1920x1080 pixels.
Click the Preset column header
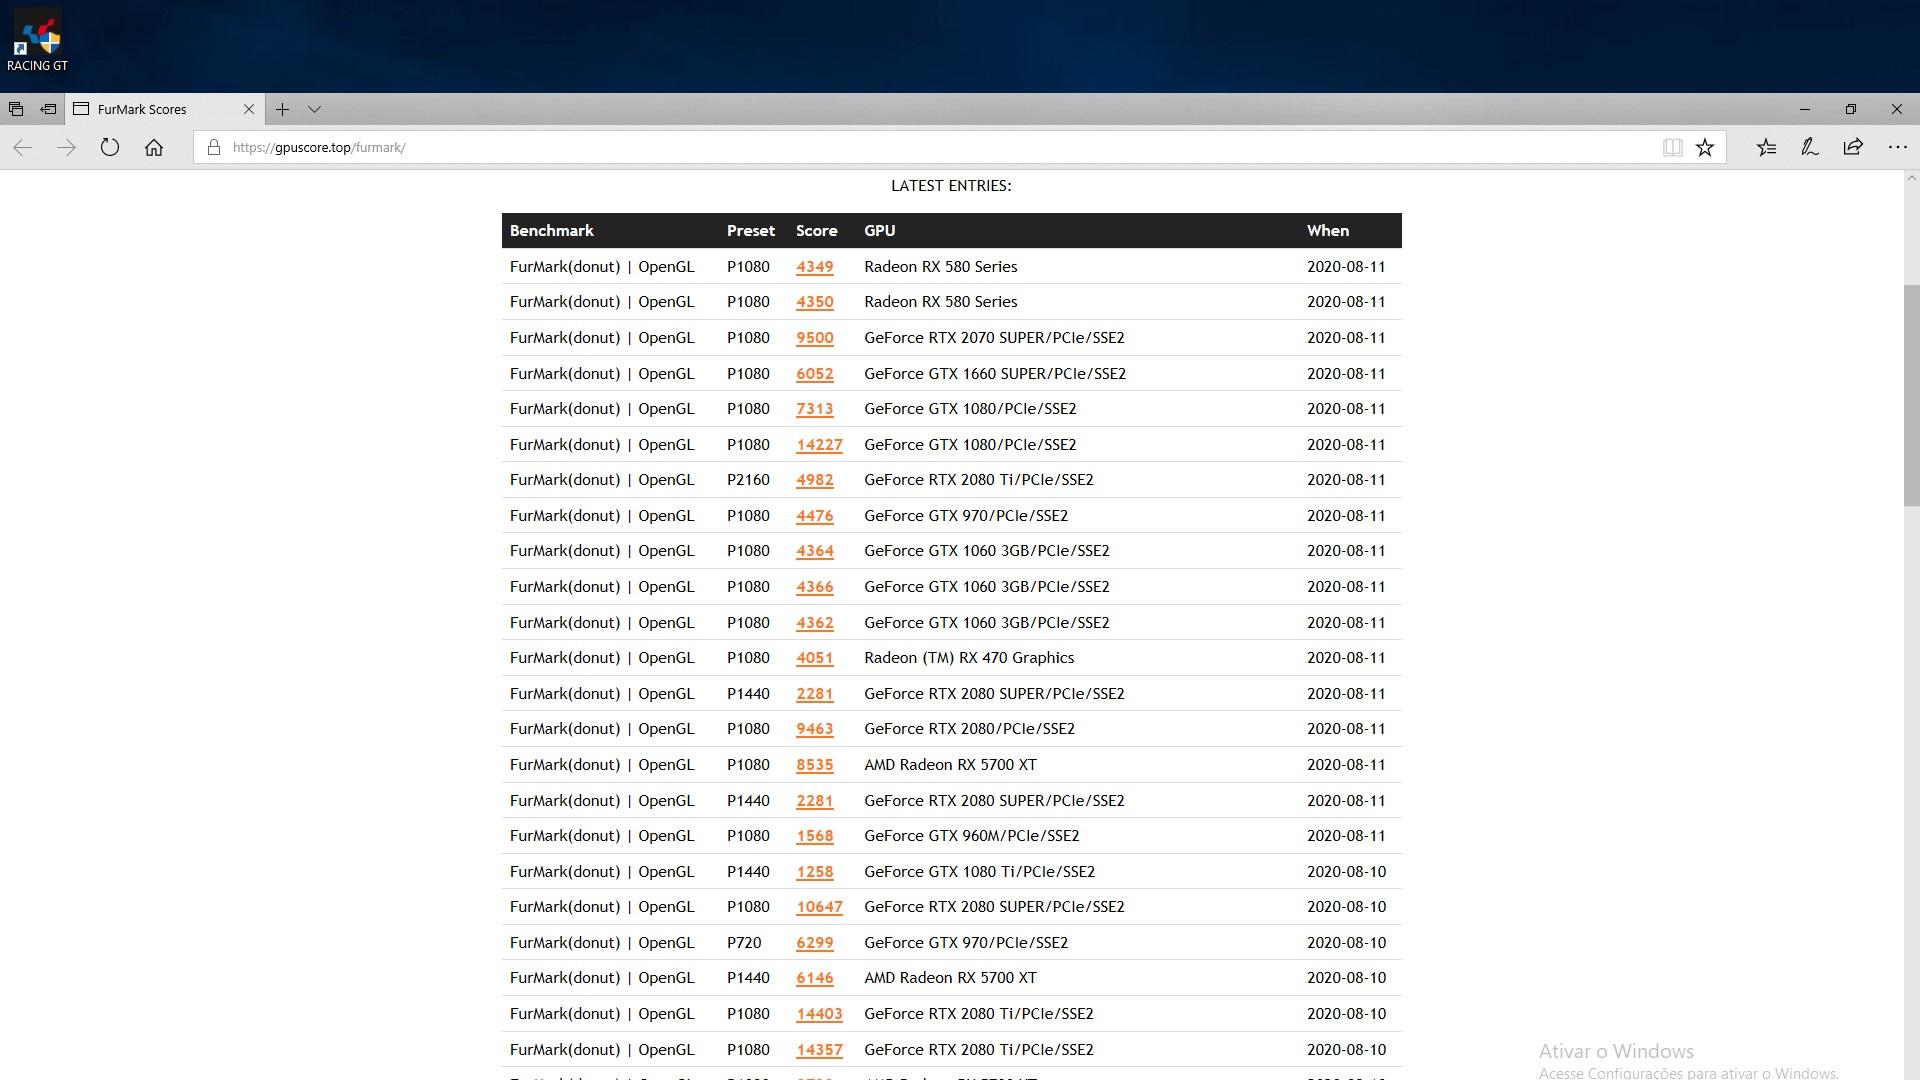750,231
